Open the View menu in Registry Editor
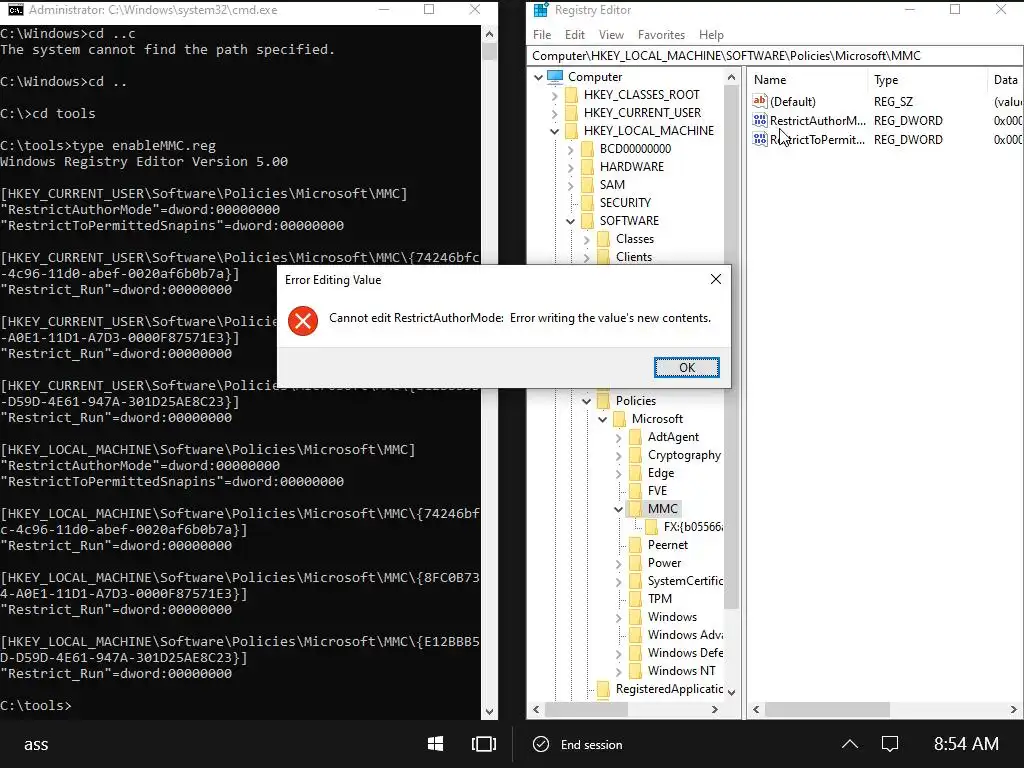The height and width of the screenshot is (768, 1024). click(611, 35)
